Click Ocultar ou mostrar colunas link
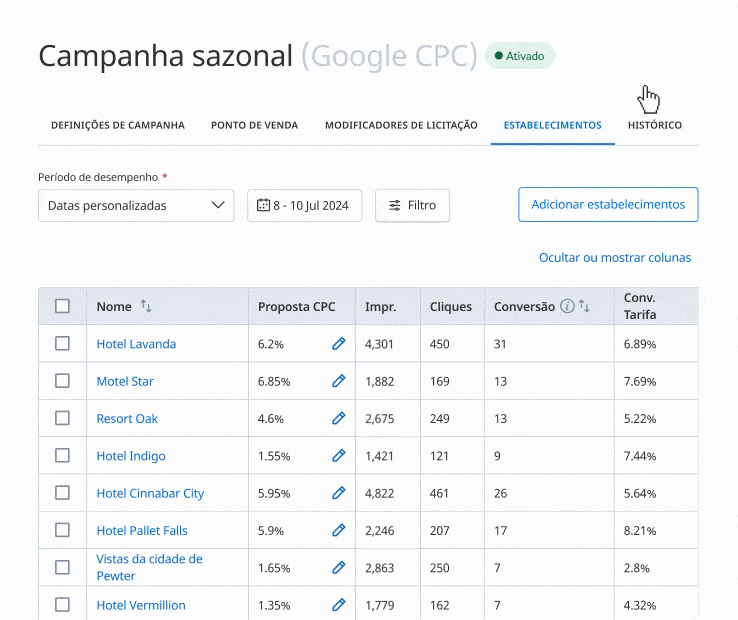 [615, 258]
